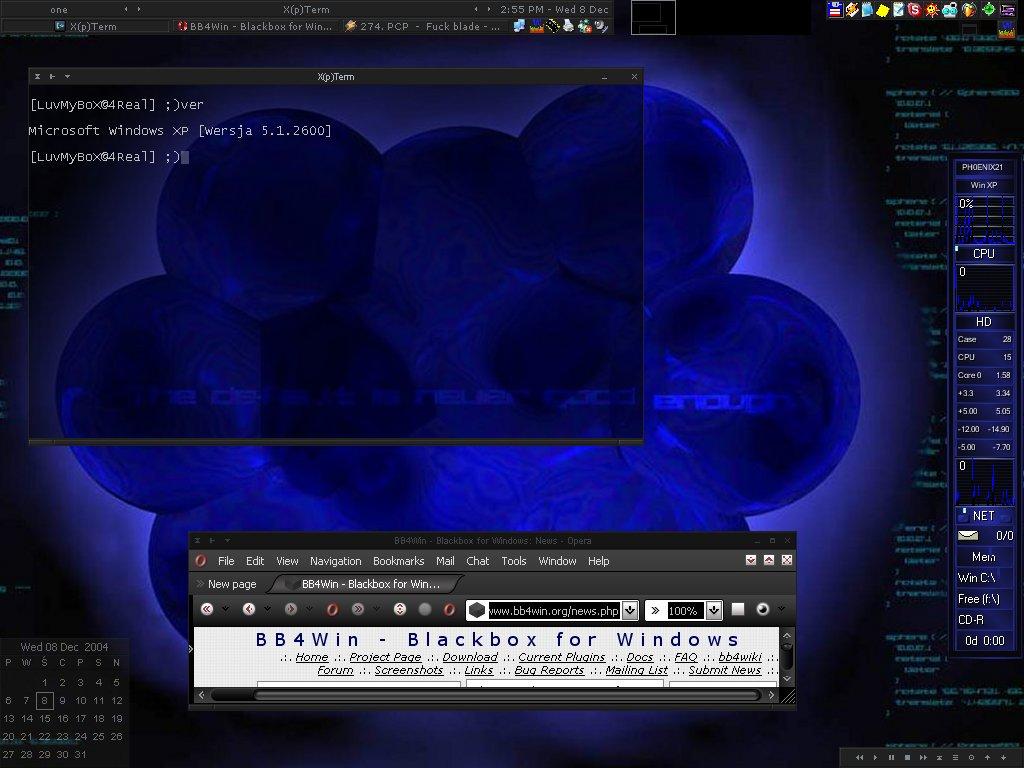Image resolution: width=1024 pixels, height=768 pixels.
Task: Open the Screenshots link on BB4Win page
Action: tap(409, 670)
